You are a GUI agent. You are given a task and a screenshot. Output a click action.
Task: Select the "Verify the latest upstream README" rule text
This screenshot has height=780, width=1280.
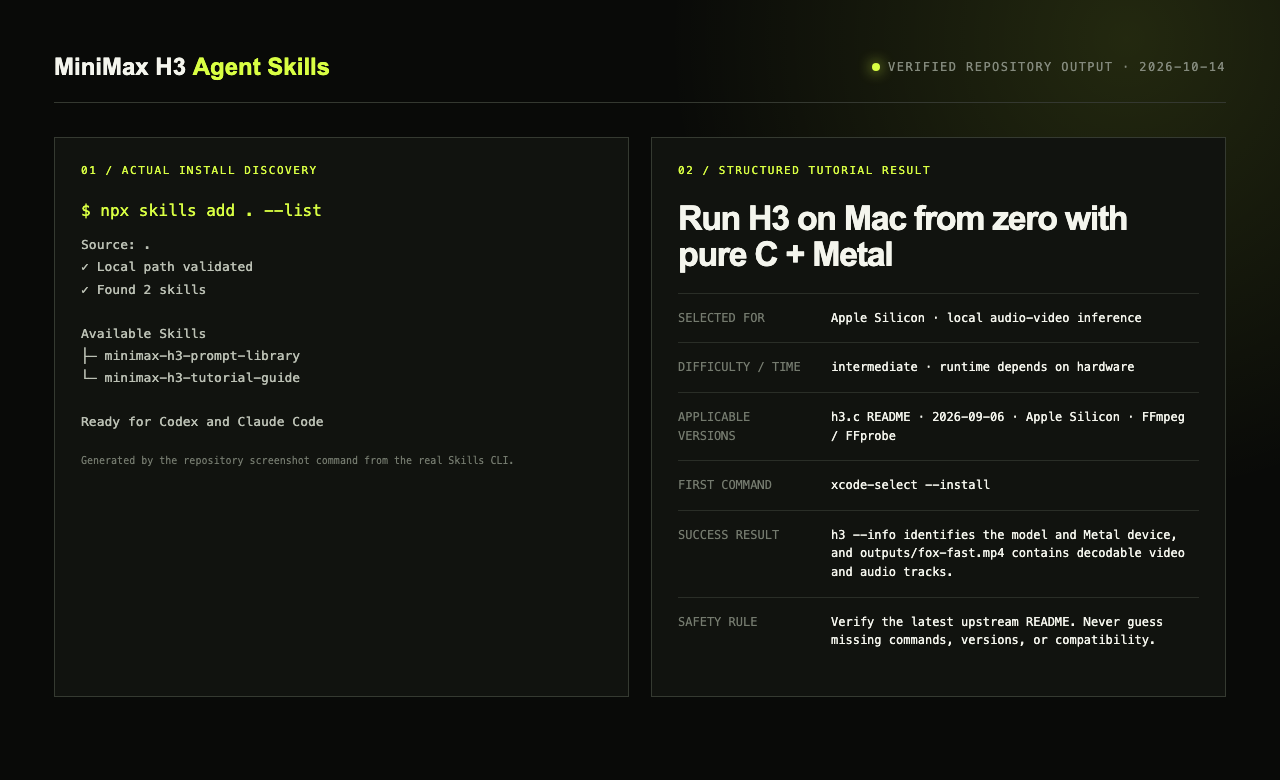pos(997,631)
